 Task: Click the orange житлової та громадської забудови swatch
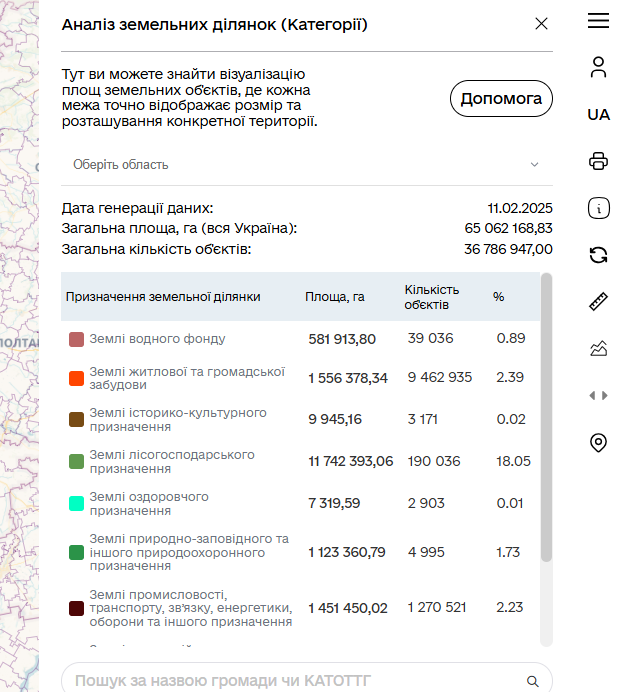point(76,379)
